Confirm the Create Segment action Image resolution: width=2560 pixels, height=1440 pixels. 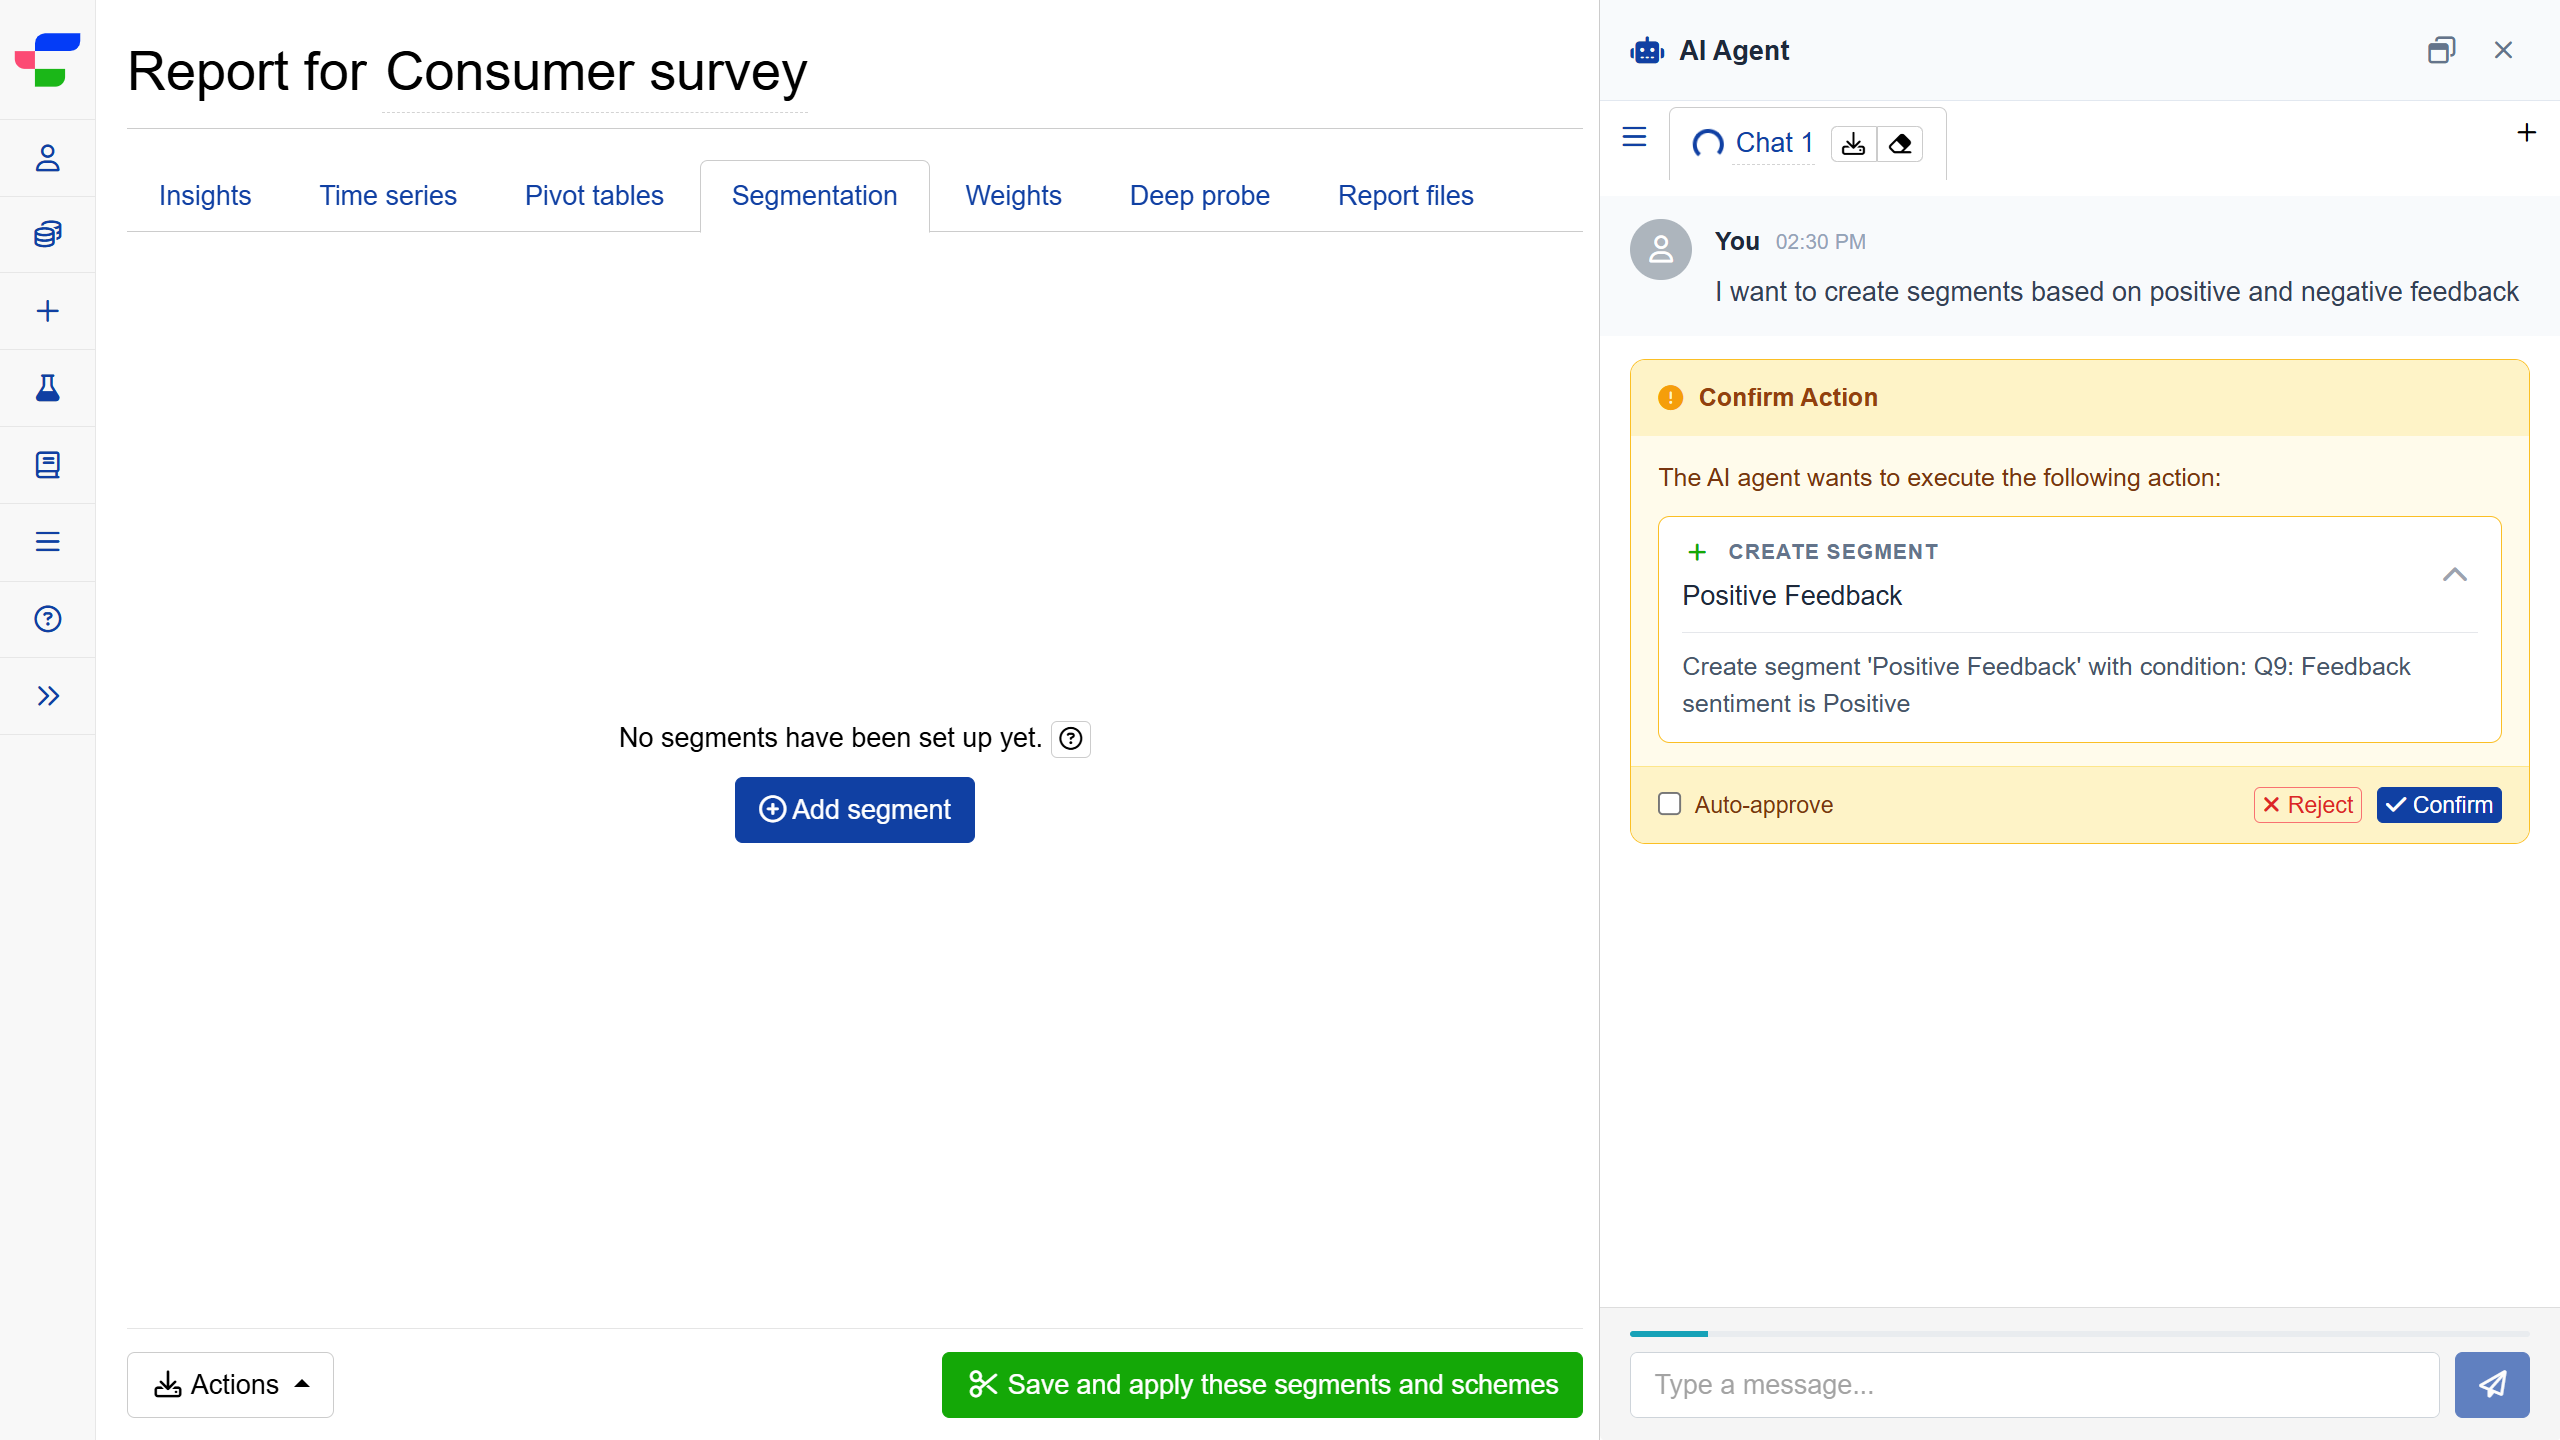click(x=2438, y=804)
